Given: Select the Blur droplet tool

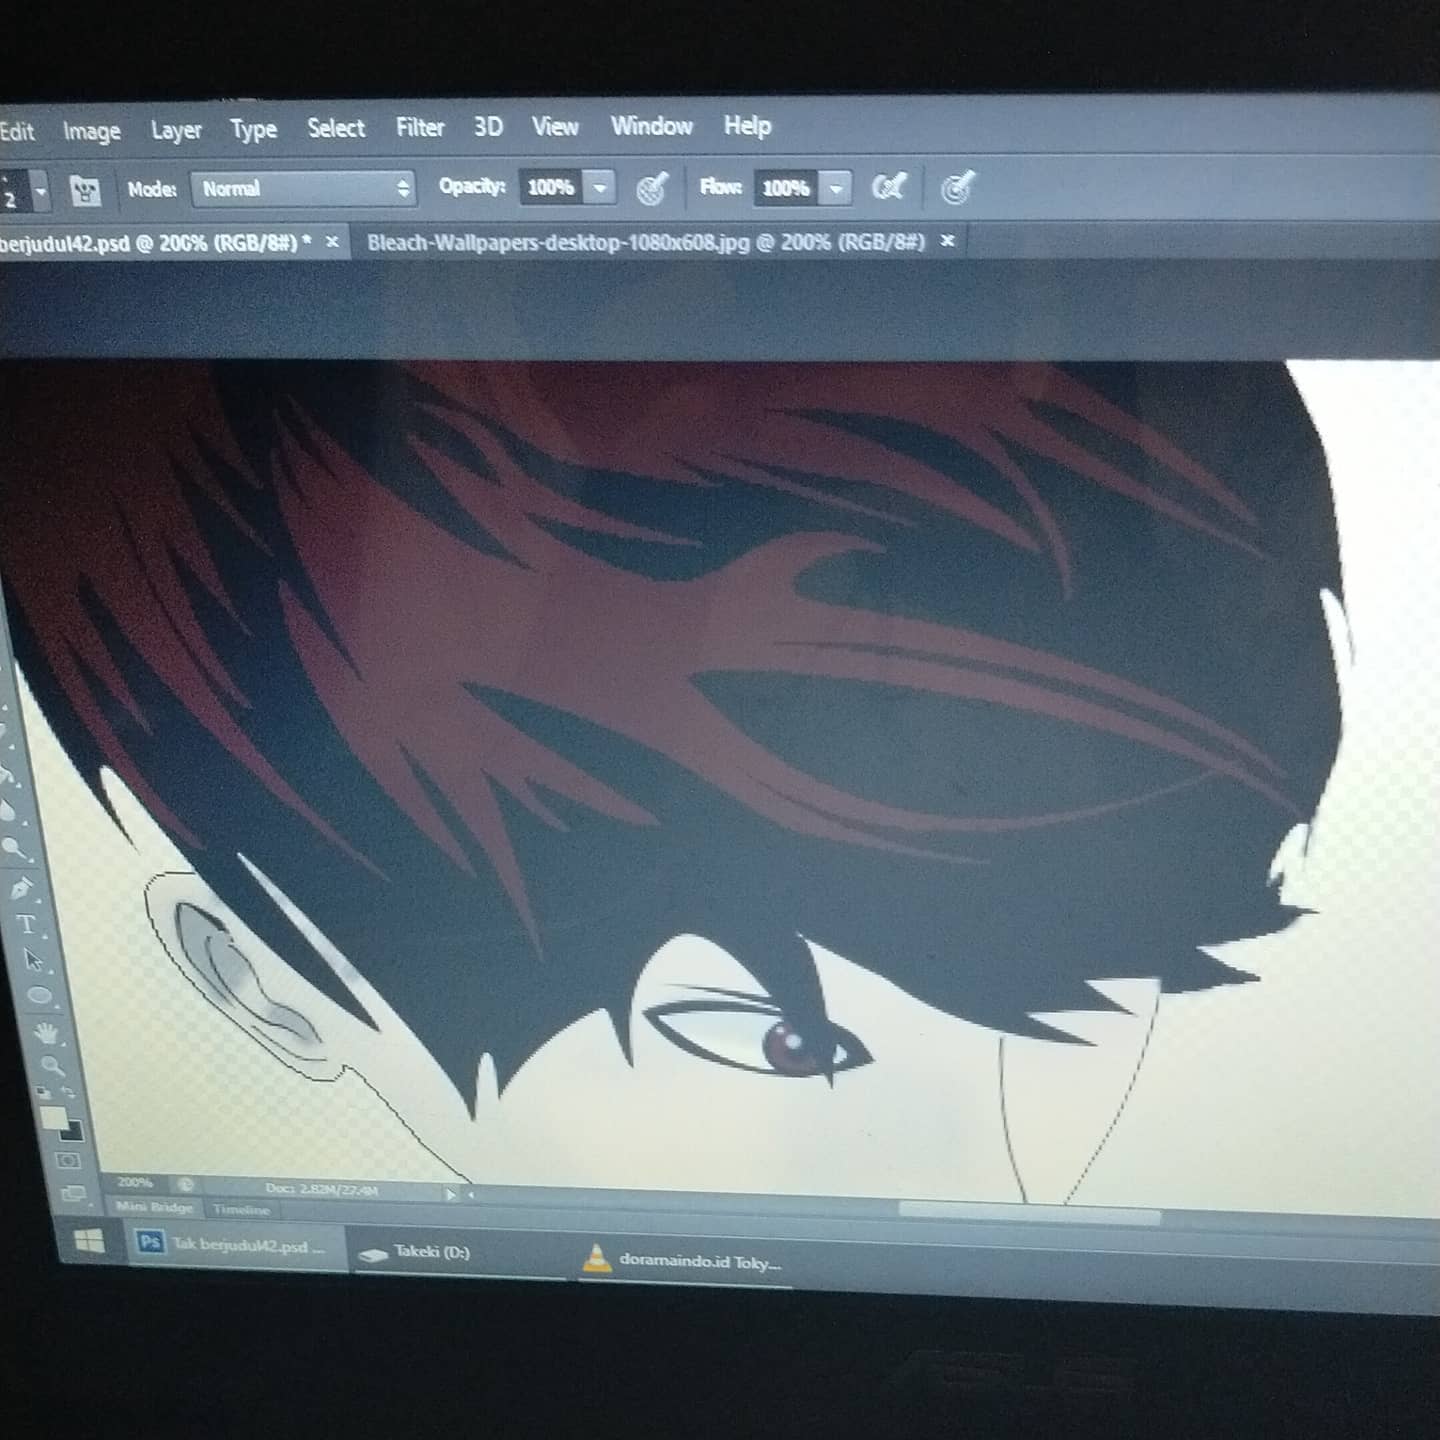Looking at the screenshot, I should click(x=7, y=810).
